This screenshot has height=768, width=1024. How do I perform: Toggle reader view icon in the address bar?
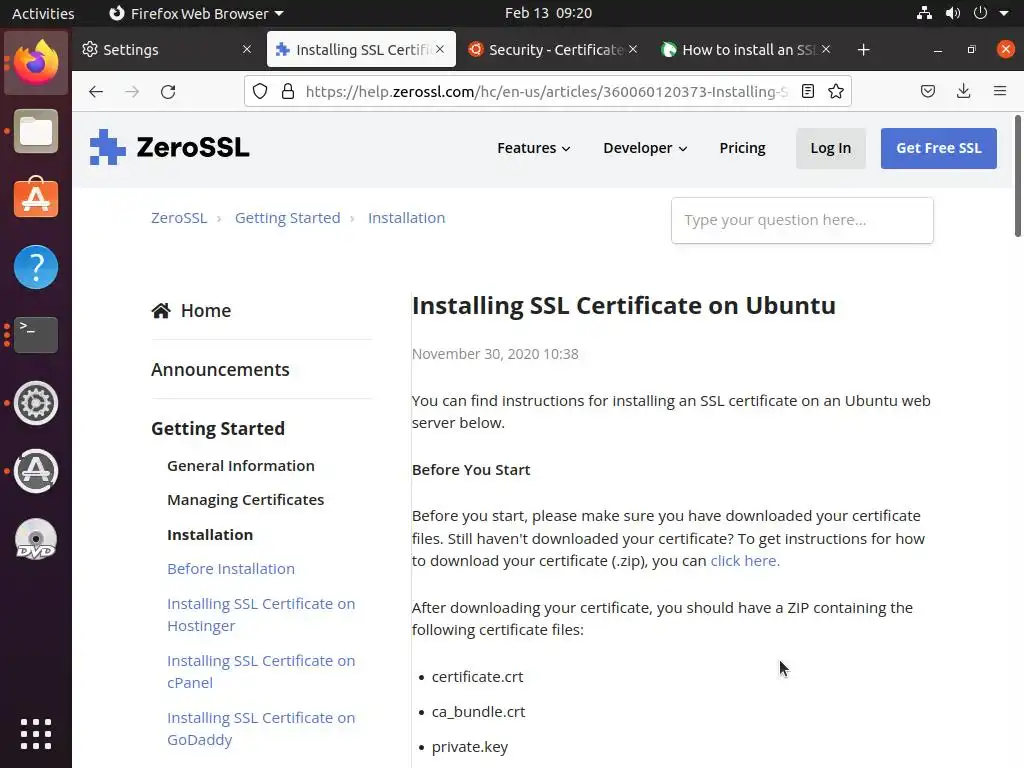click(808, 91)
